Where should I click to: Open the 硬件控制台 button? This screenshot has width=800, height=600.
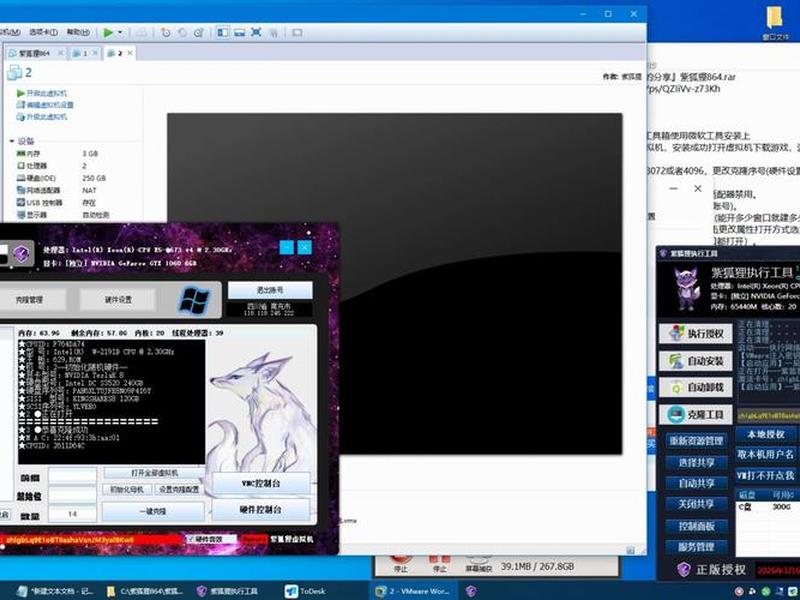point(261,510)
